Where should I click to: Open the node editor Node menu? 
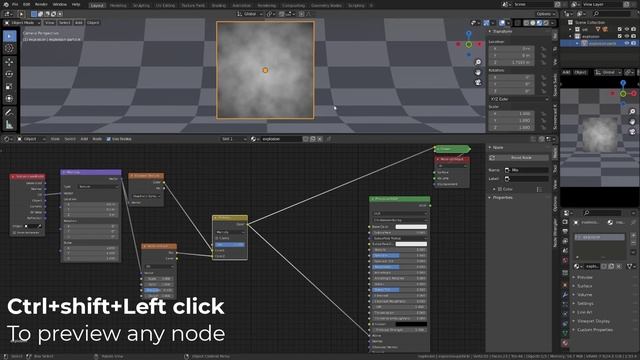[97, 139]
